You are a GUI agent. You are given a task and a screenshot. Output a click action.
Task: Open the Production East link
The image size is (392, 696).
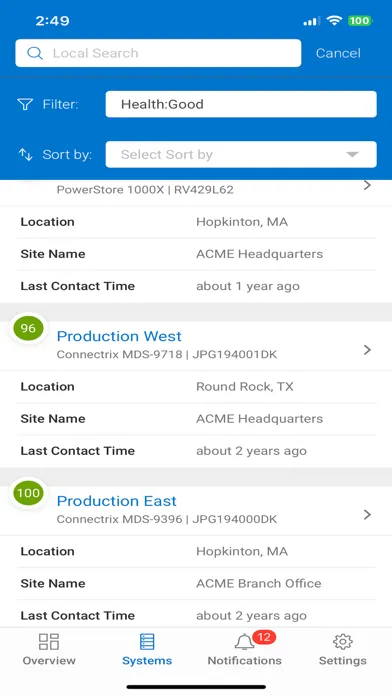point(116,501)
